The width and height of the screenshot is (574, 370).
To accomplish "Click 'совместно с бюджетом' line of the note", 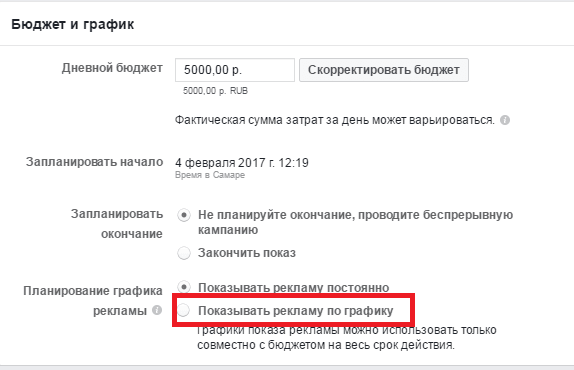I will click(x=326, y=345).
